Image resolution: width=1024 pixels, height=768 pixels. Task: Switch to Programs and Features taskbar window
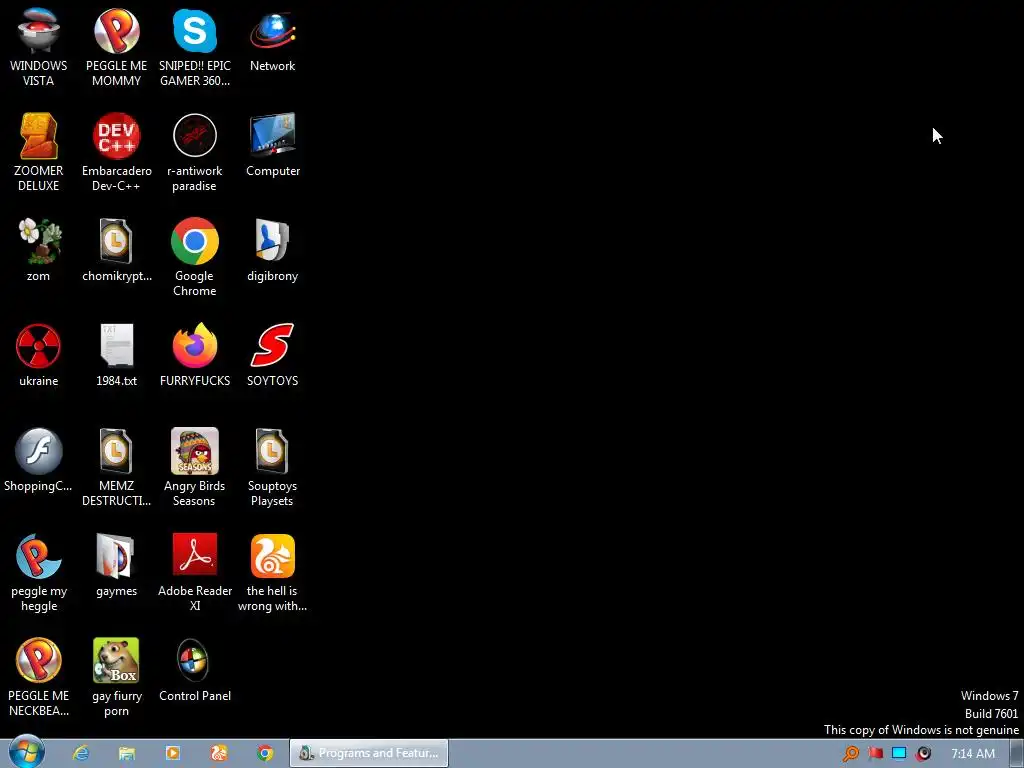tap(369, 753)
